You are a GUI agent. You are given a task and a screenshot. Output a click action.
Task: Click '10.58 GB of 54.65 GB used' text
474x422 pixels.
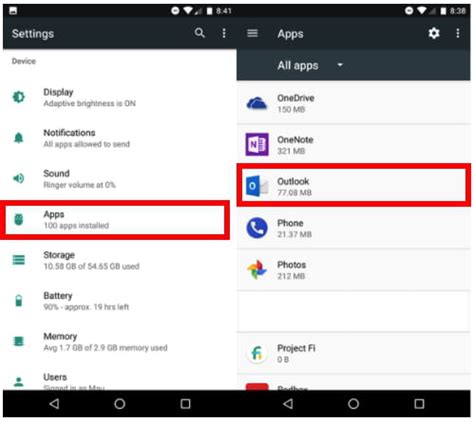tap(91, 266)
